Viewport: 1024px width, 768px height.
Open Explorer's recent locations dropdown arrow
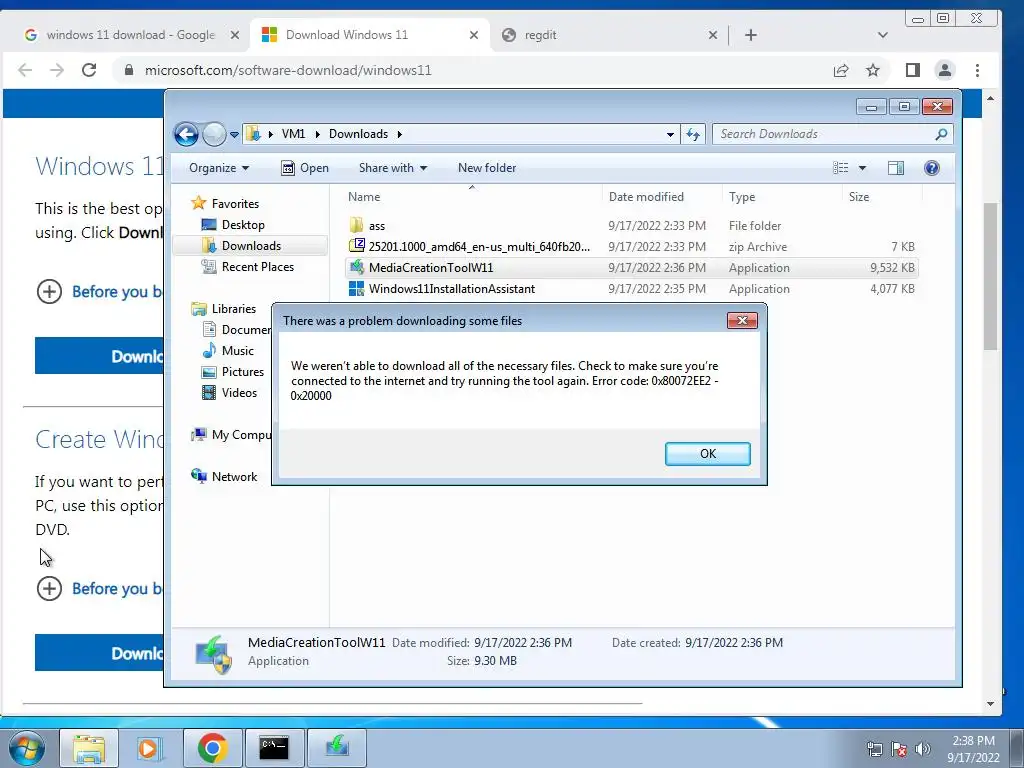(x=234, y=135)
